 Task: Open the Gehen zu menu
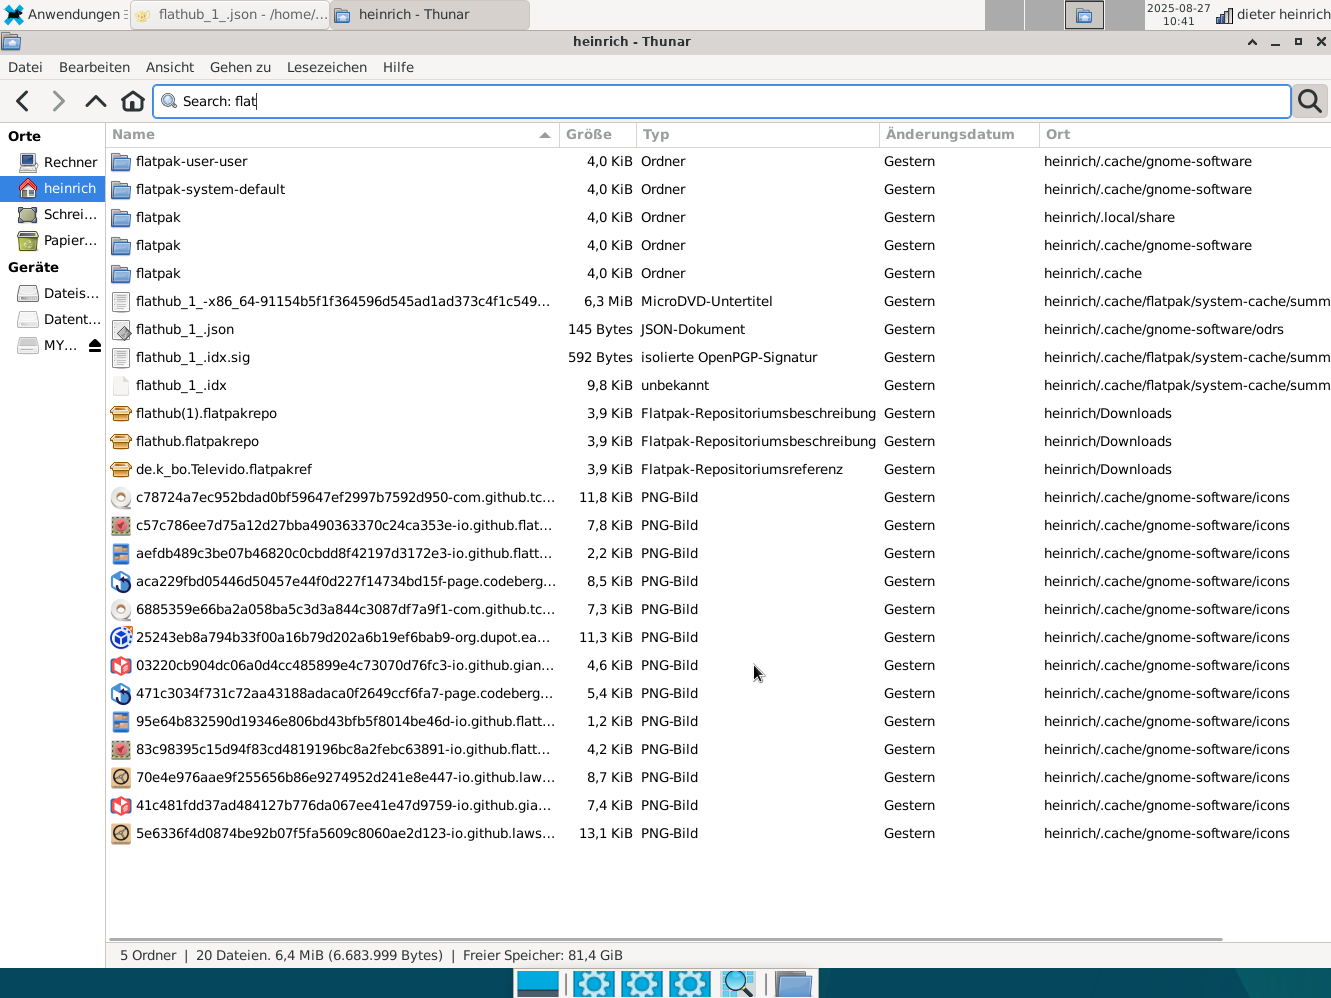240,67
